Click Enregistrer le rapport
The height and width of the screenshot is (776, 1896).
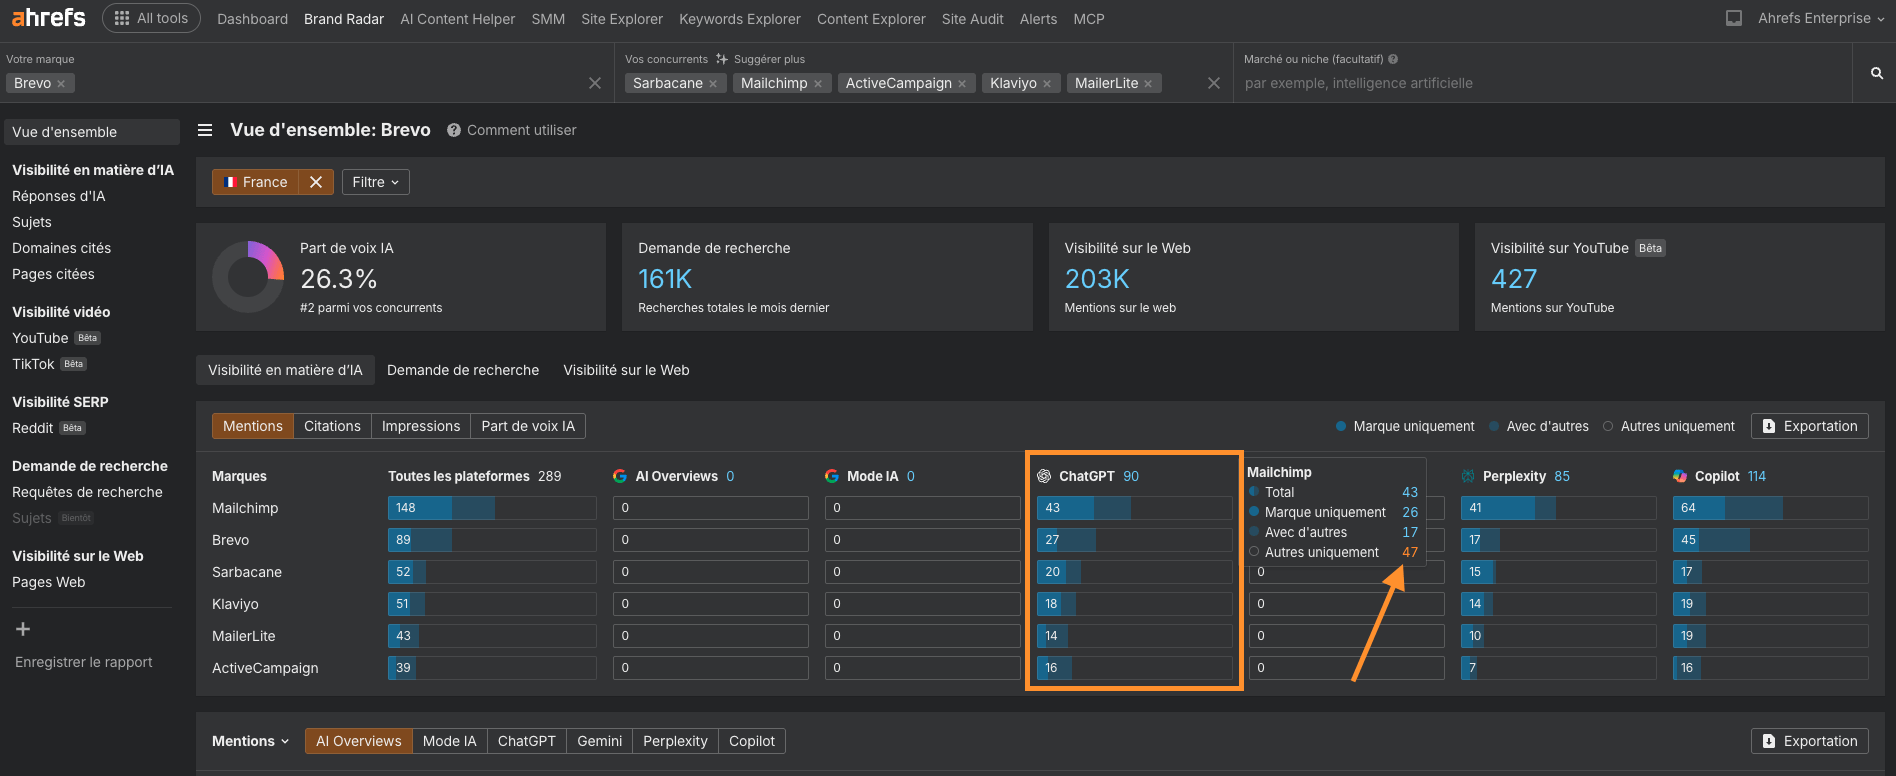tap(84, 662)
